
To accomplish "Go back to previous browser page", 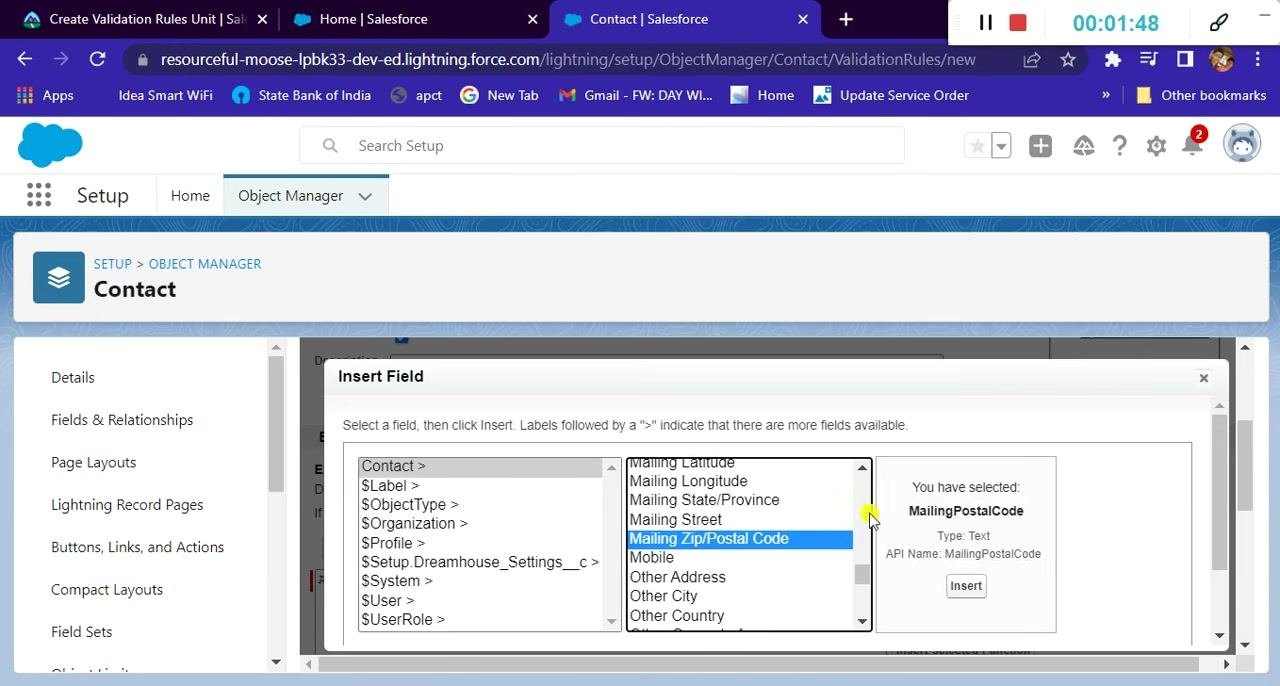I will click(25, 59).
